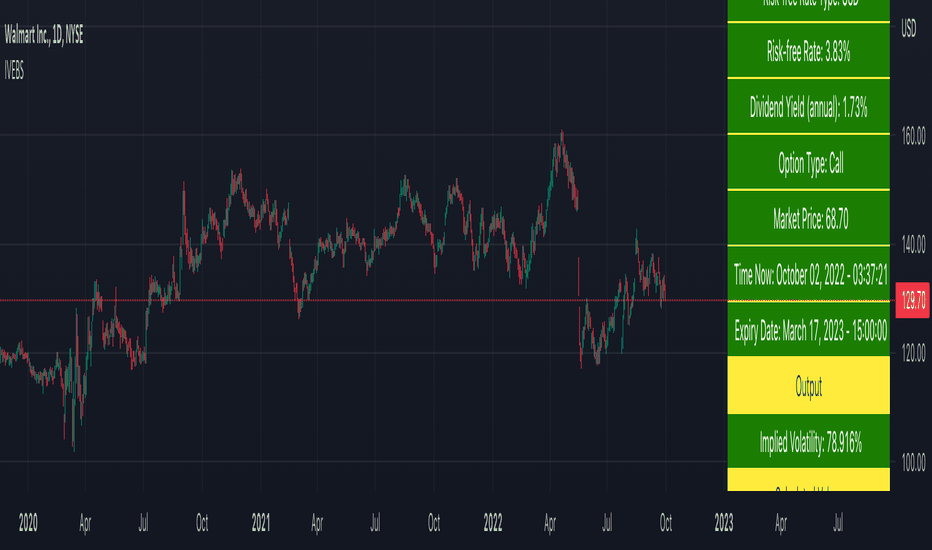
Task: Click the 100.00 price axis label
Action: point(913,462)
